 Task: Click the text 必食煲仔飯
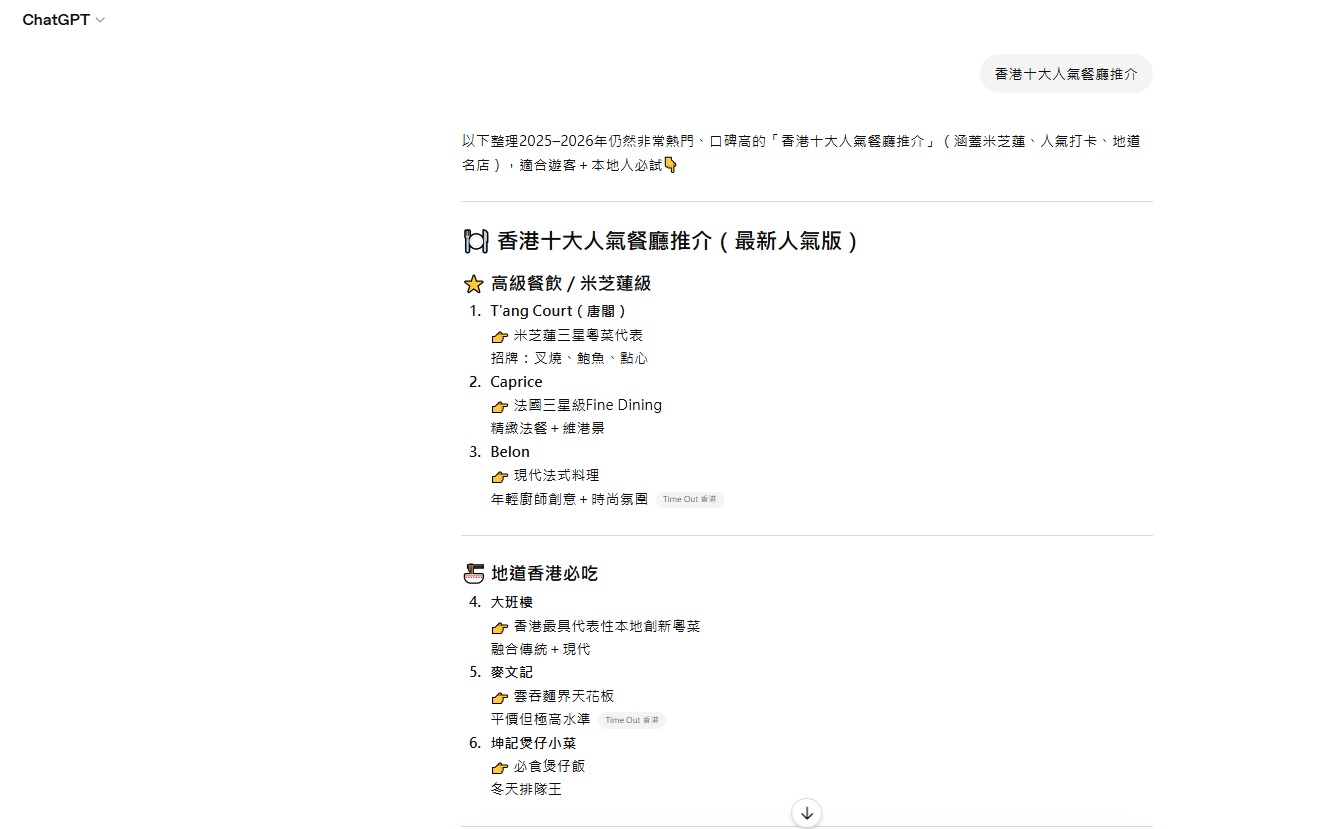pos(549,766)
